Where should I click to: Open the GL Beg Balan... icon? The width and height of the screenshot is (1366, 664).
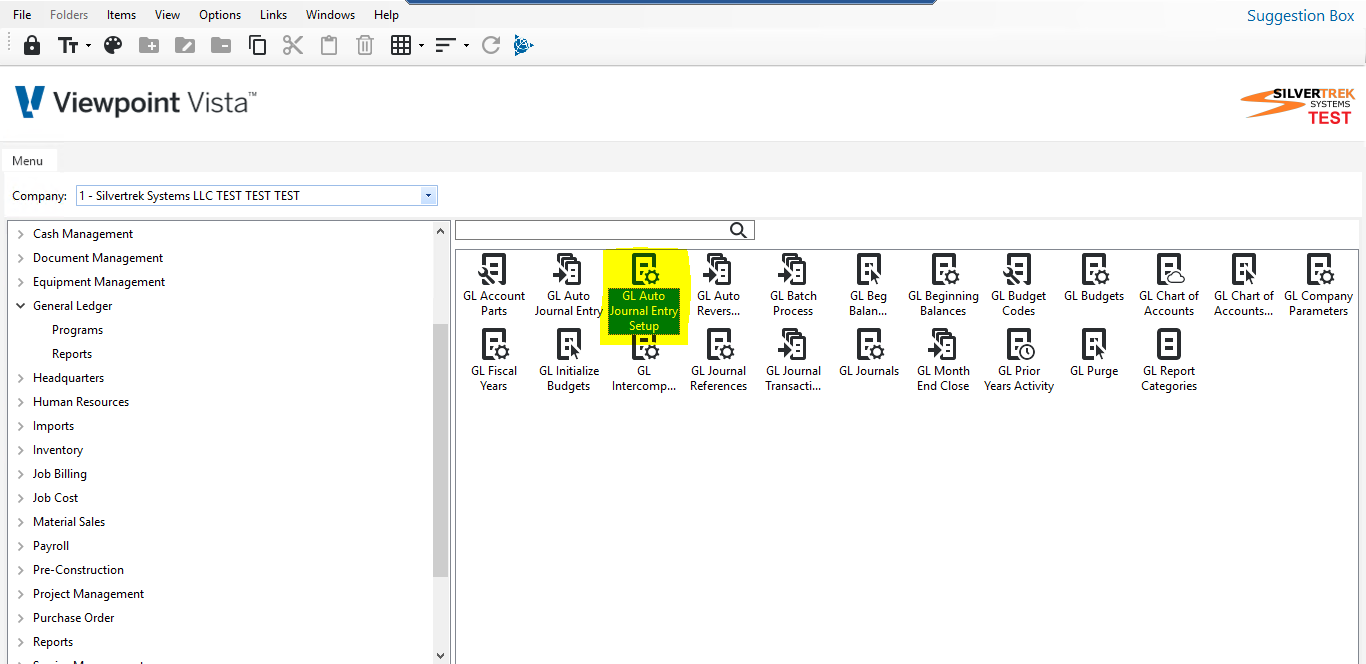(869, 286)
